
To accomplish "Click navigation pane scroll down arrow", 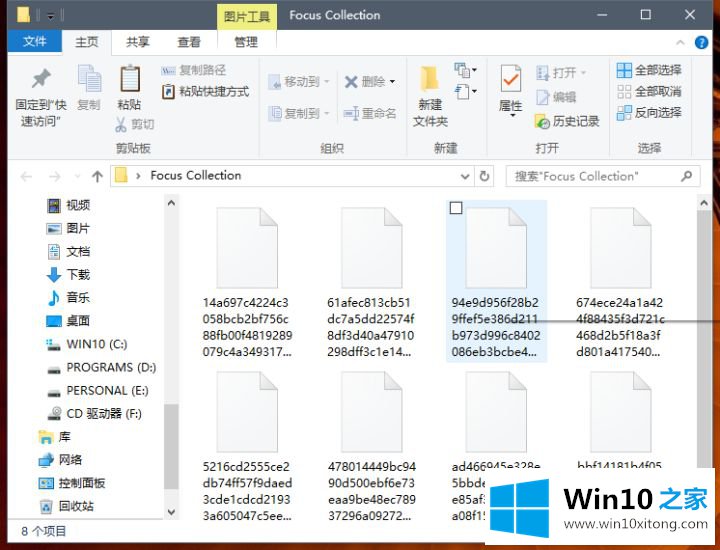I will tap(171, 511).
